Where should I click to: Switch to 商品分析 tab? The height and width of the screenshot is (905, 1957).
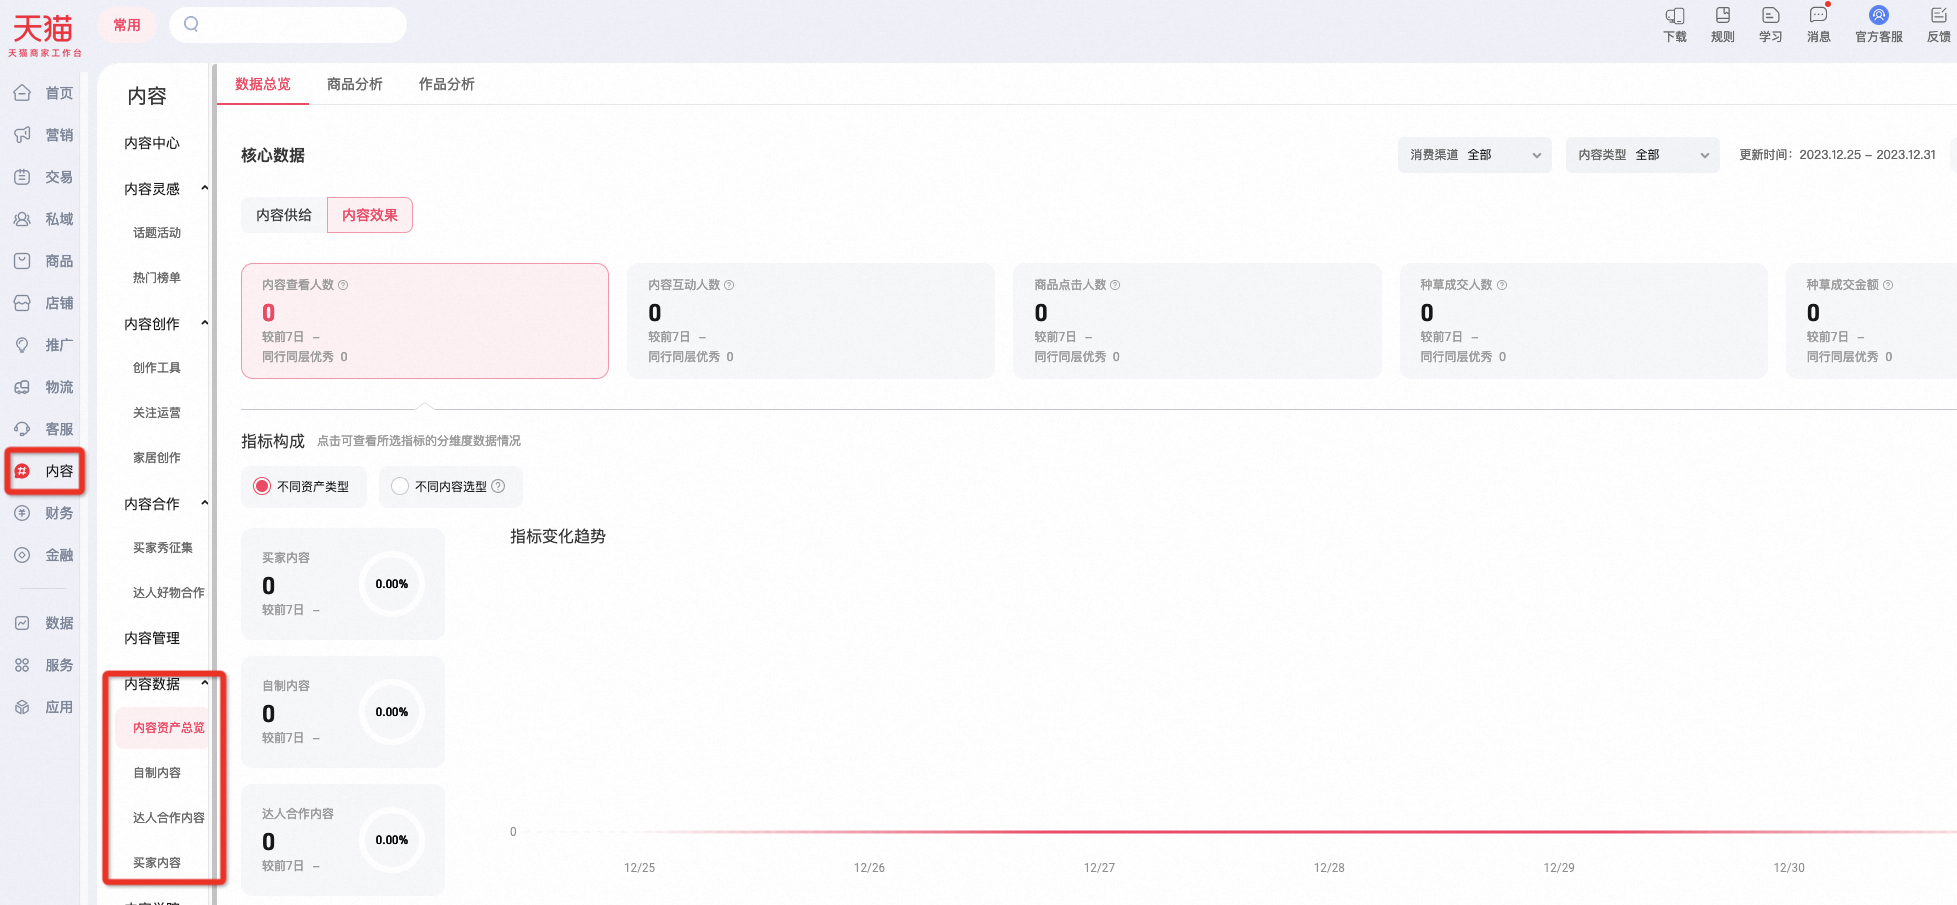355,84
